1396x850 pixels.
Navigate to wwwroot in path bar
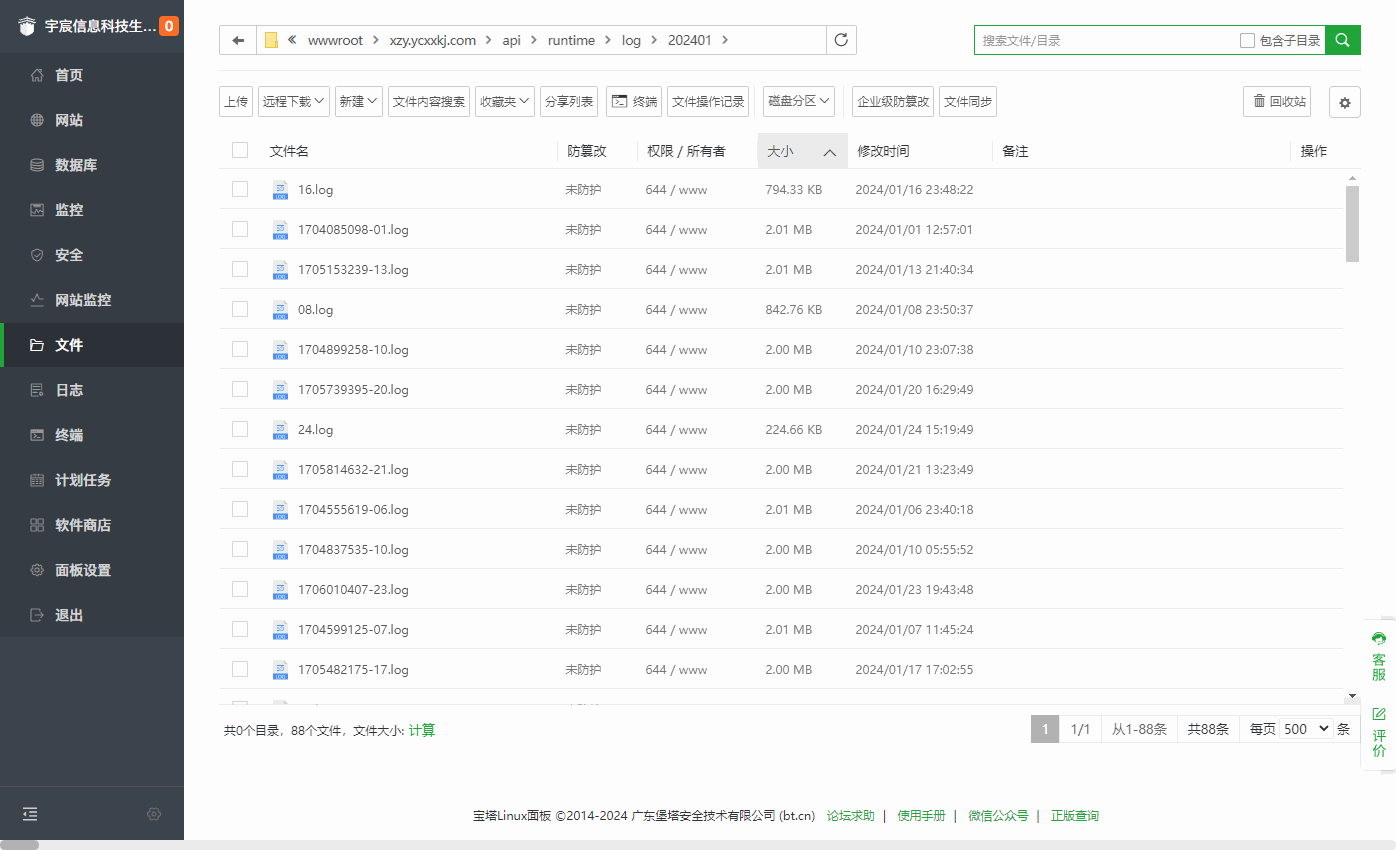(x=335, y=40)
